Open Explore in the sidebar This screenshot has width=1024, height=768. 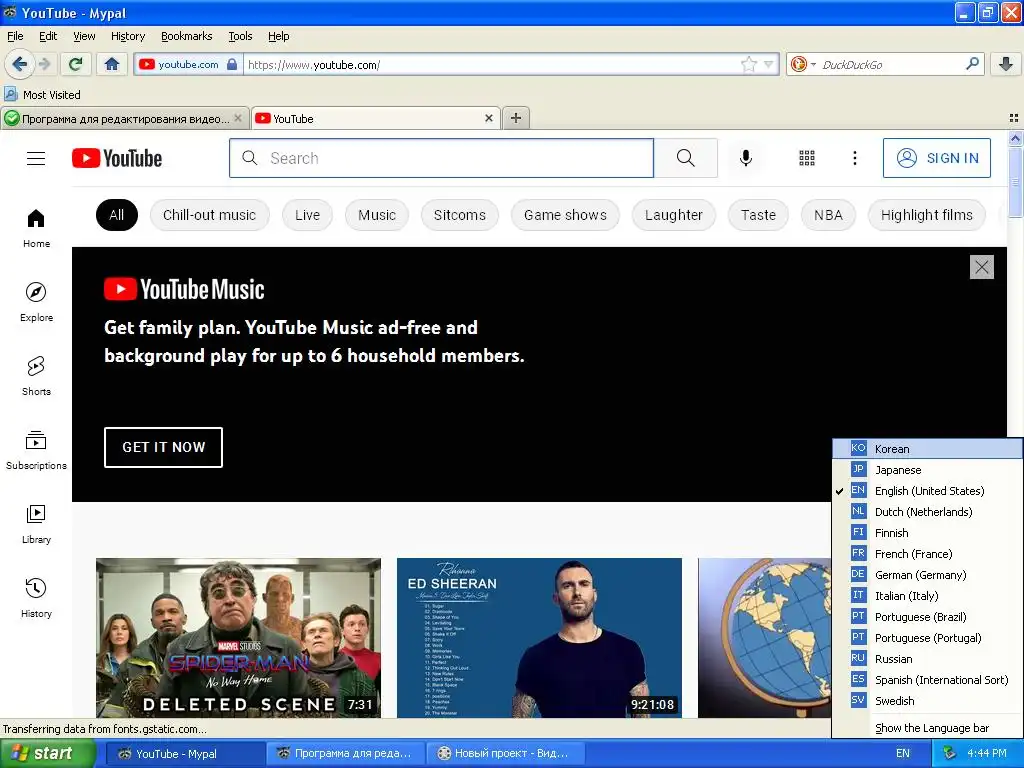click(36, 302)
